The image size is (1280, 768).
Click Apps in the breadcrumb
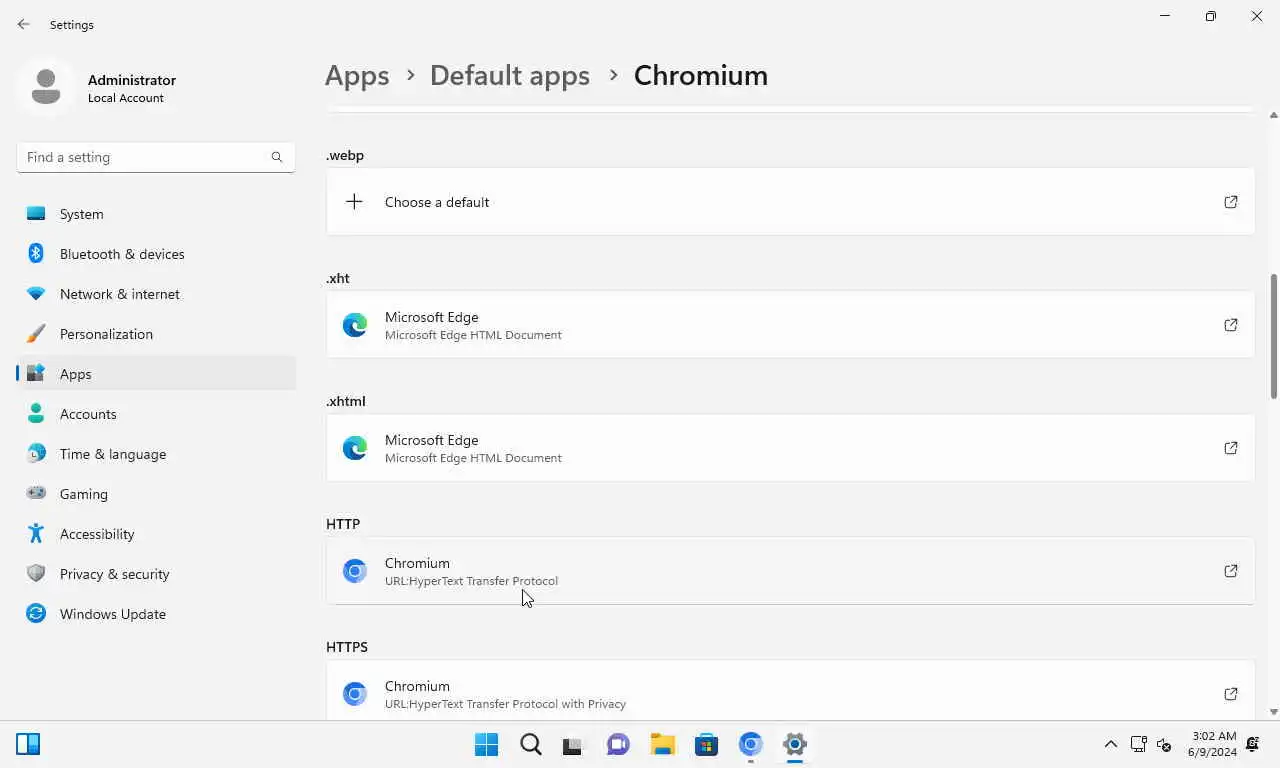click(x=357, y=75)
